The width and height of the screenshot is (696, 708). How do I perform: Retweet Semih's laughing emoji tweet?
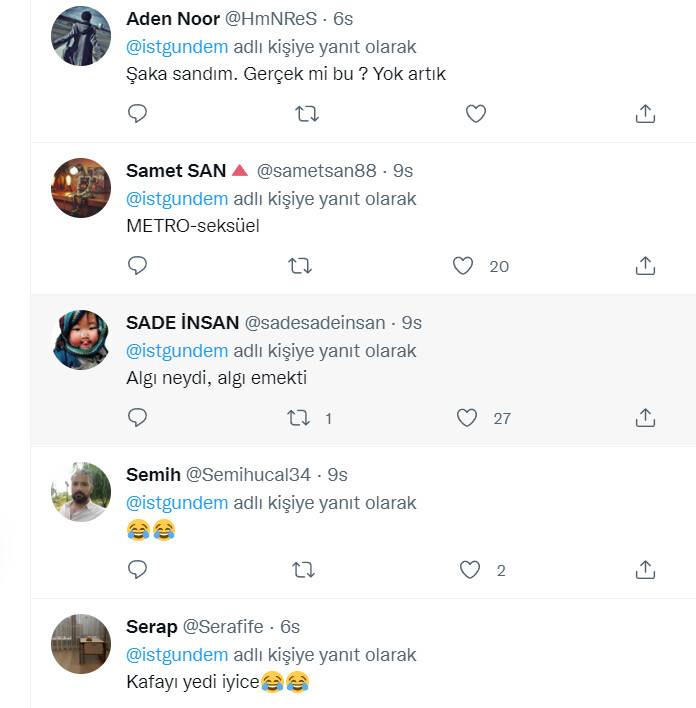[x=302, y=570]
